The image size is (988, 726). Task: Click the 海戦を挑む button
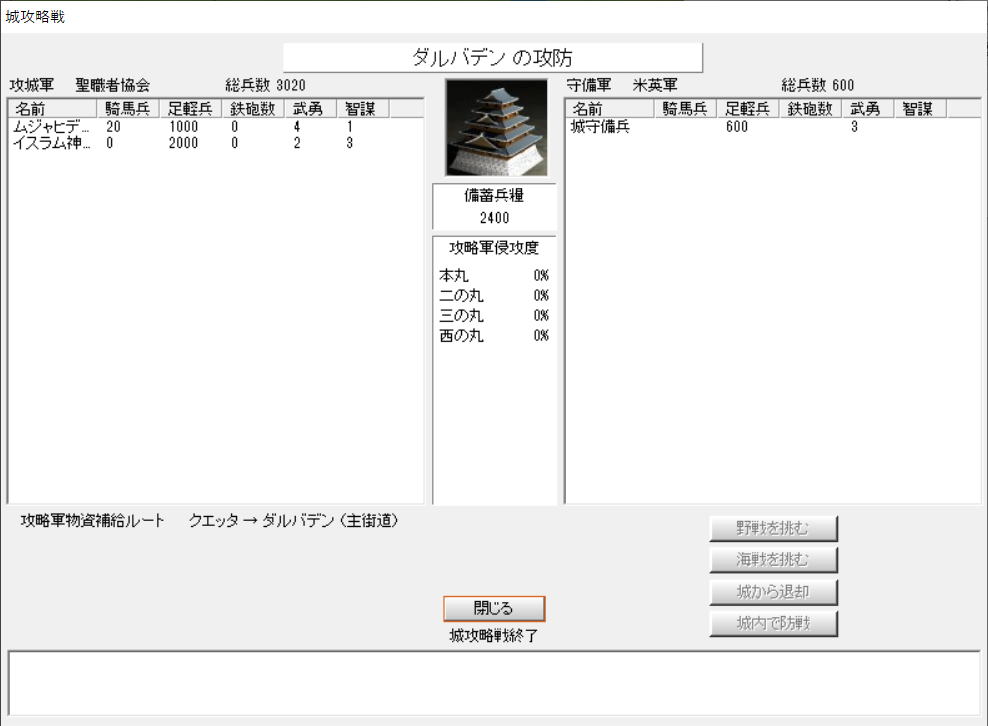tap(773, 561)
